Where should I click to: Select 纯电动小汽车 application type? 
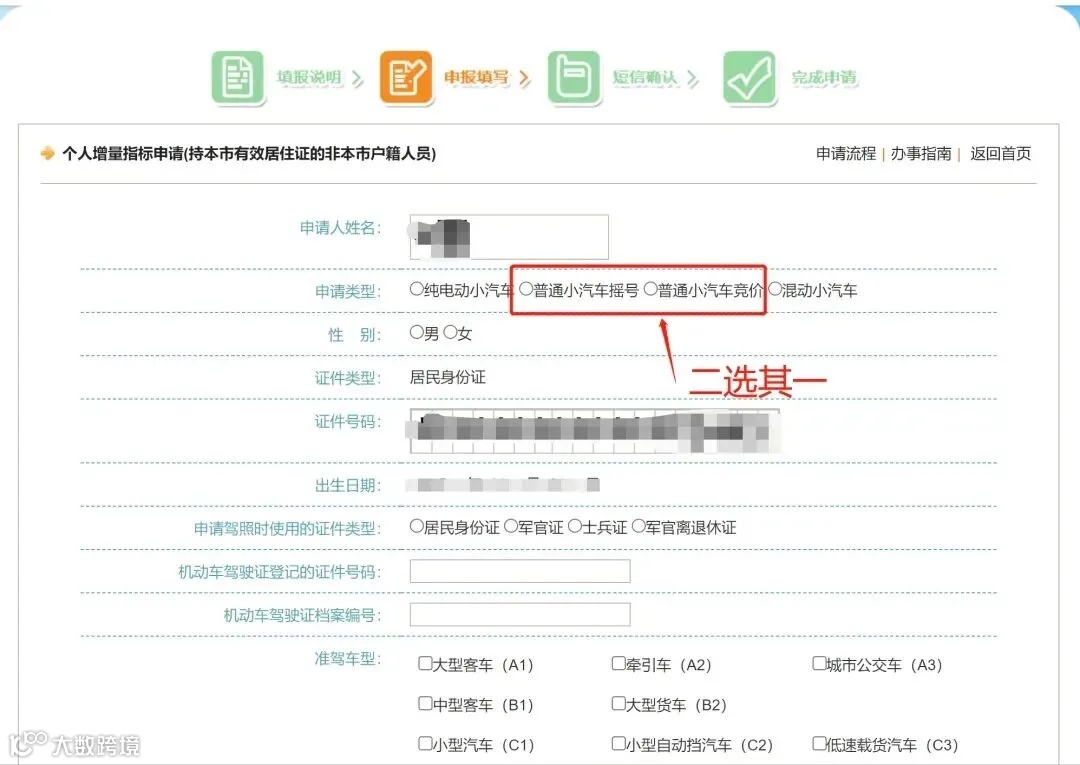(415, 289)
